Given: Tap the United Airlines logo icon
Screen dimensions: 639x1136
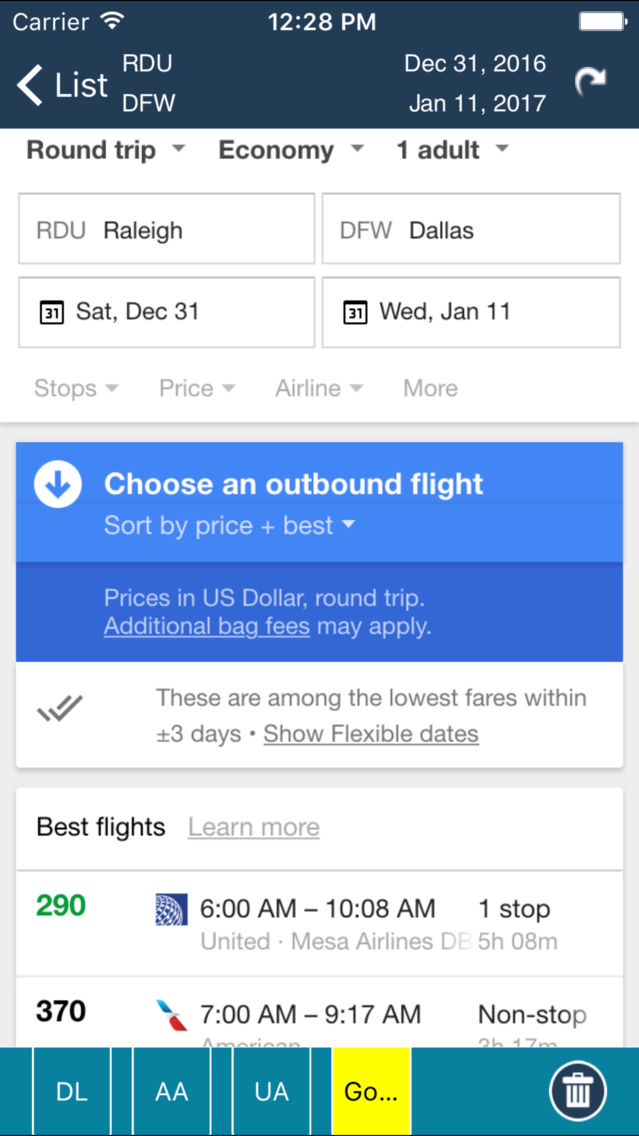Looking at the screenshot, I should pyautogui.click(x=171, y=909).
